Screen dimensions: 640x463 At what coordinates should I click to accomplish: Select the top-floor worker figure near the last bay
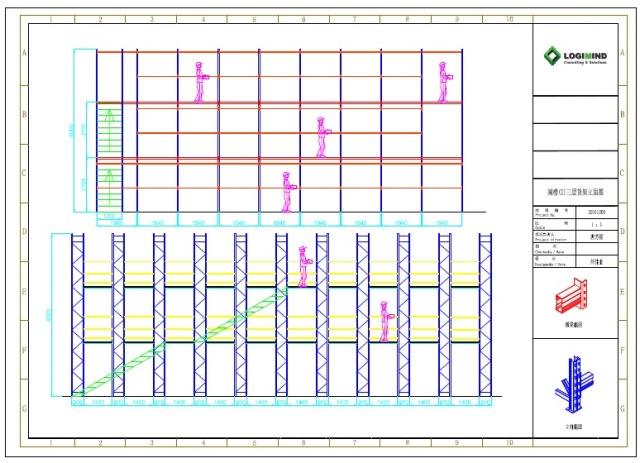pos(444,82)
